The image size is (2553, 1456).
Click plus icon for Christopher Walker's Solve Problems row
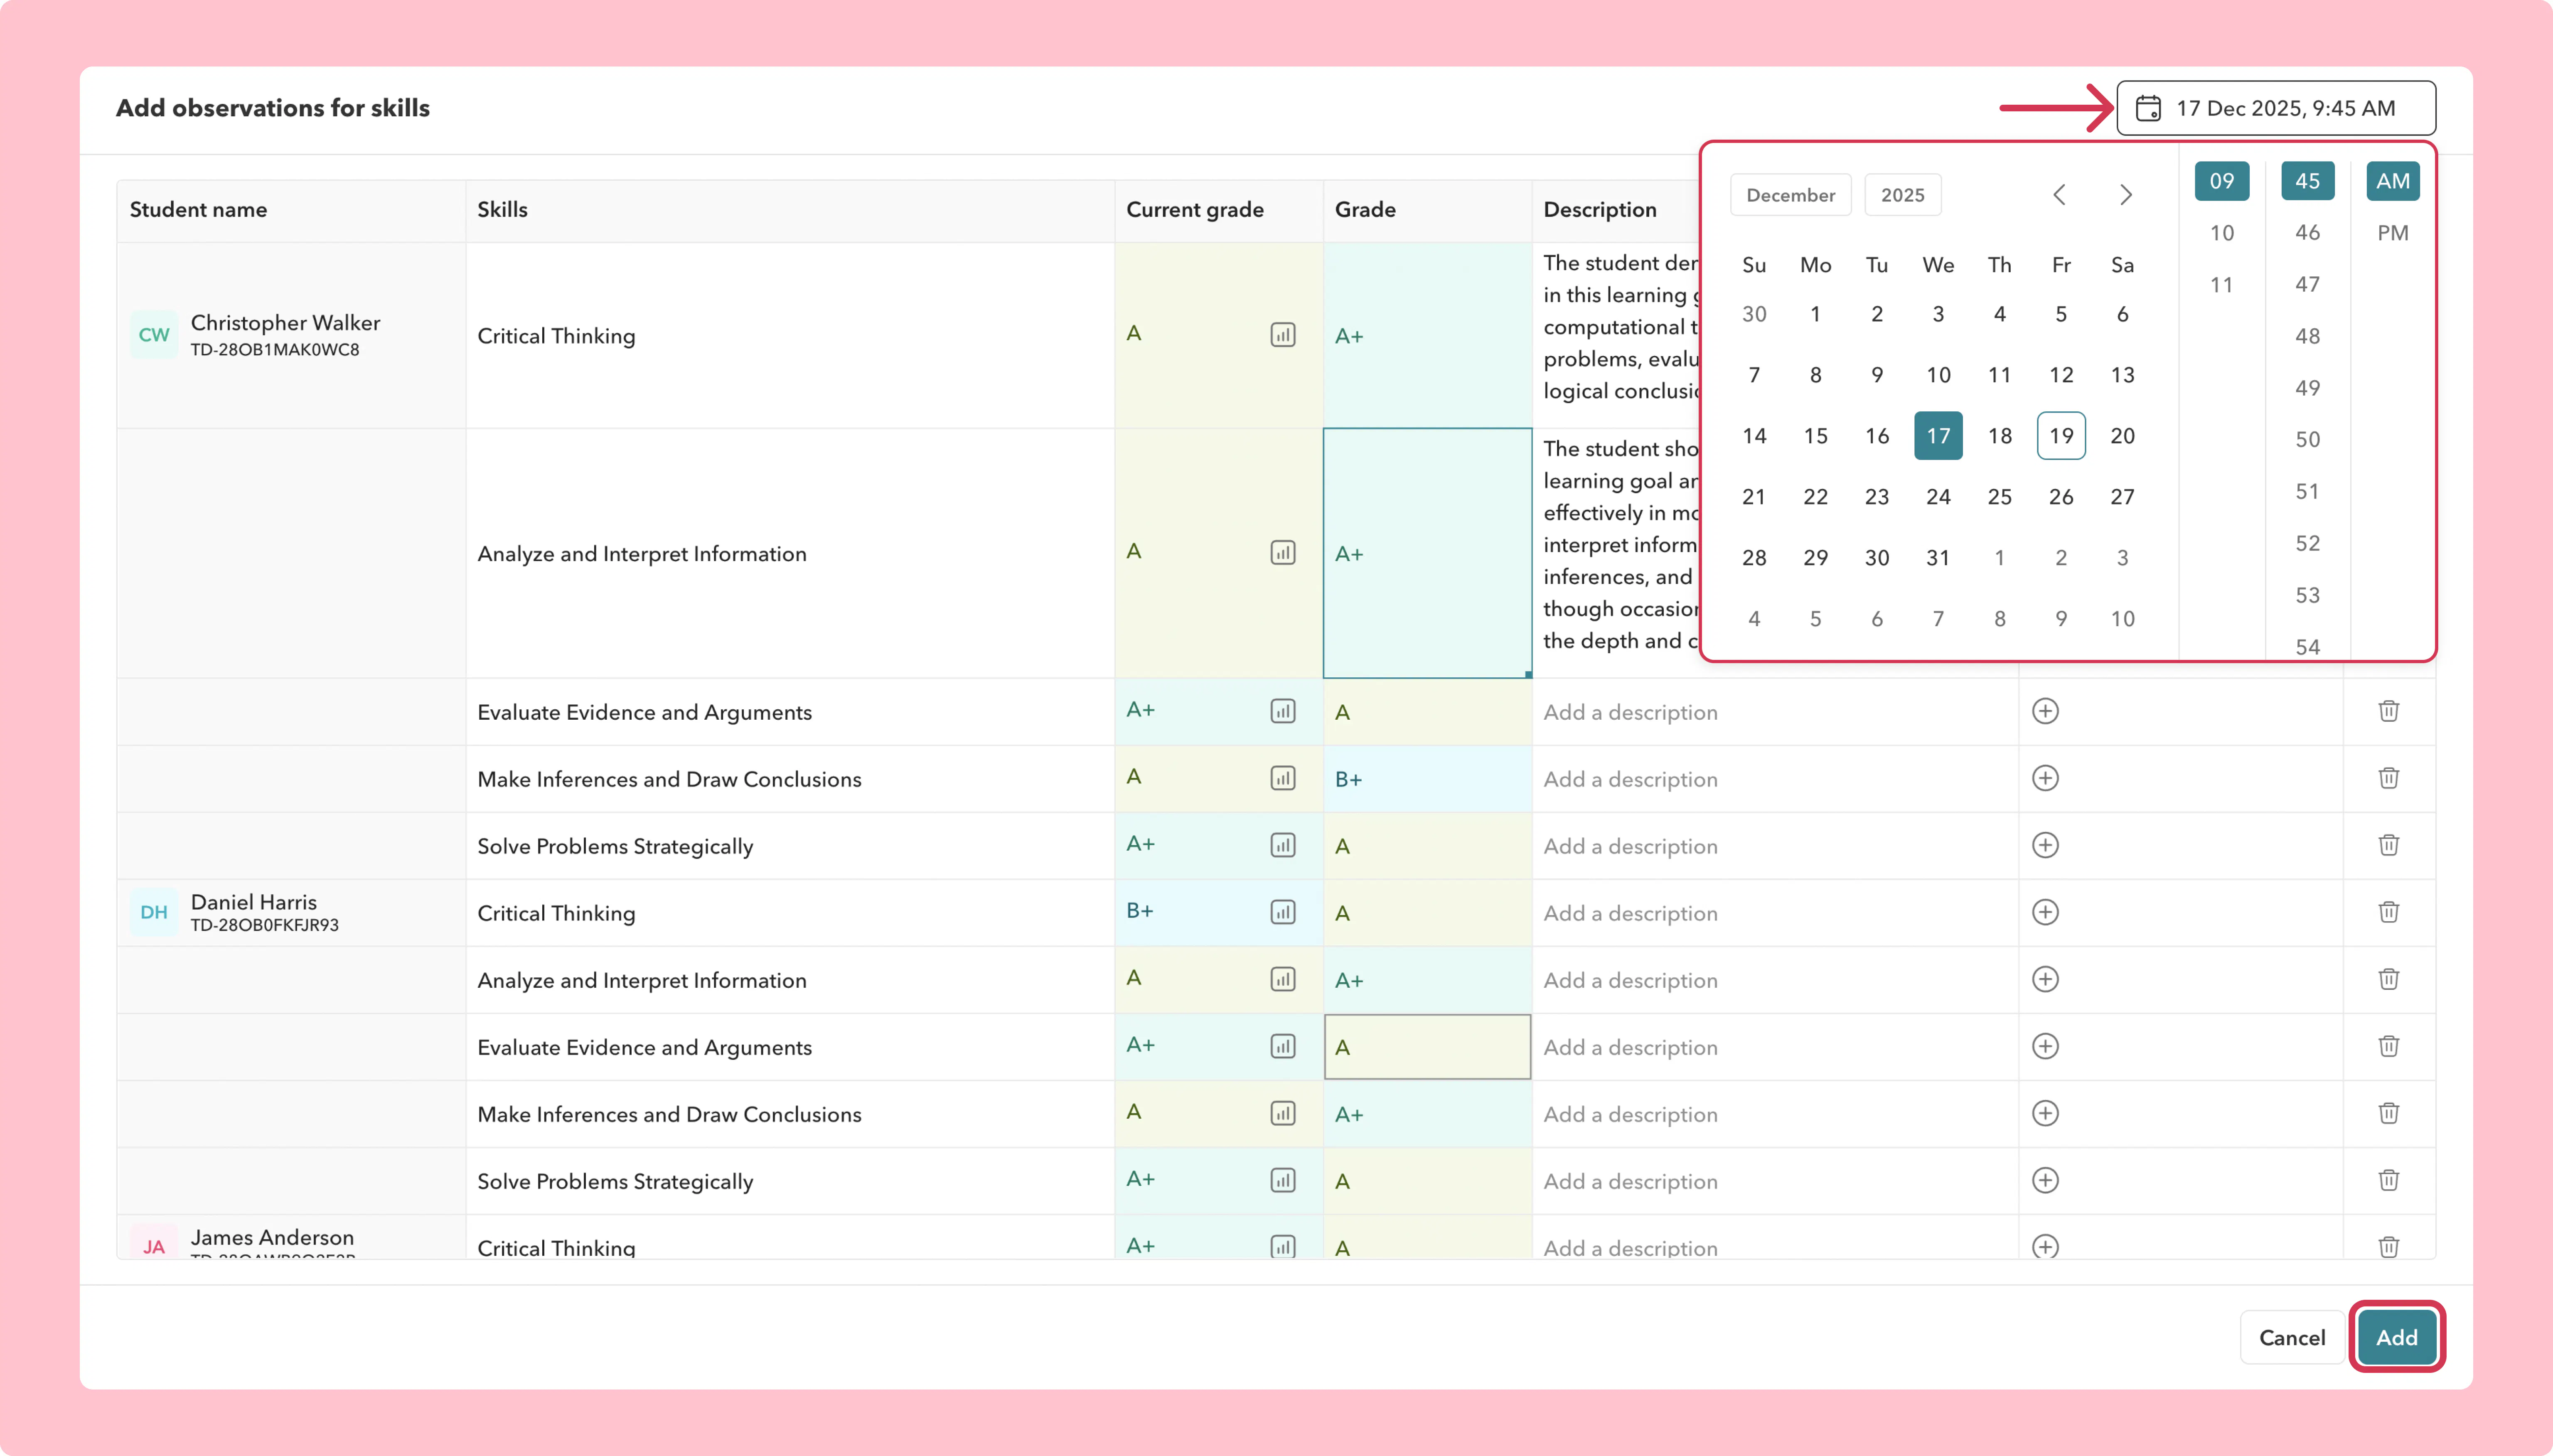point(2045,845)
